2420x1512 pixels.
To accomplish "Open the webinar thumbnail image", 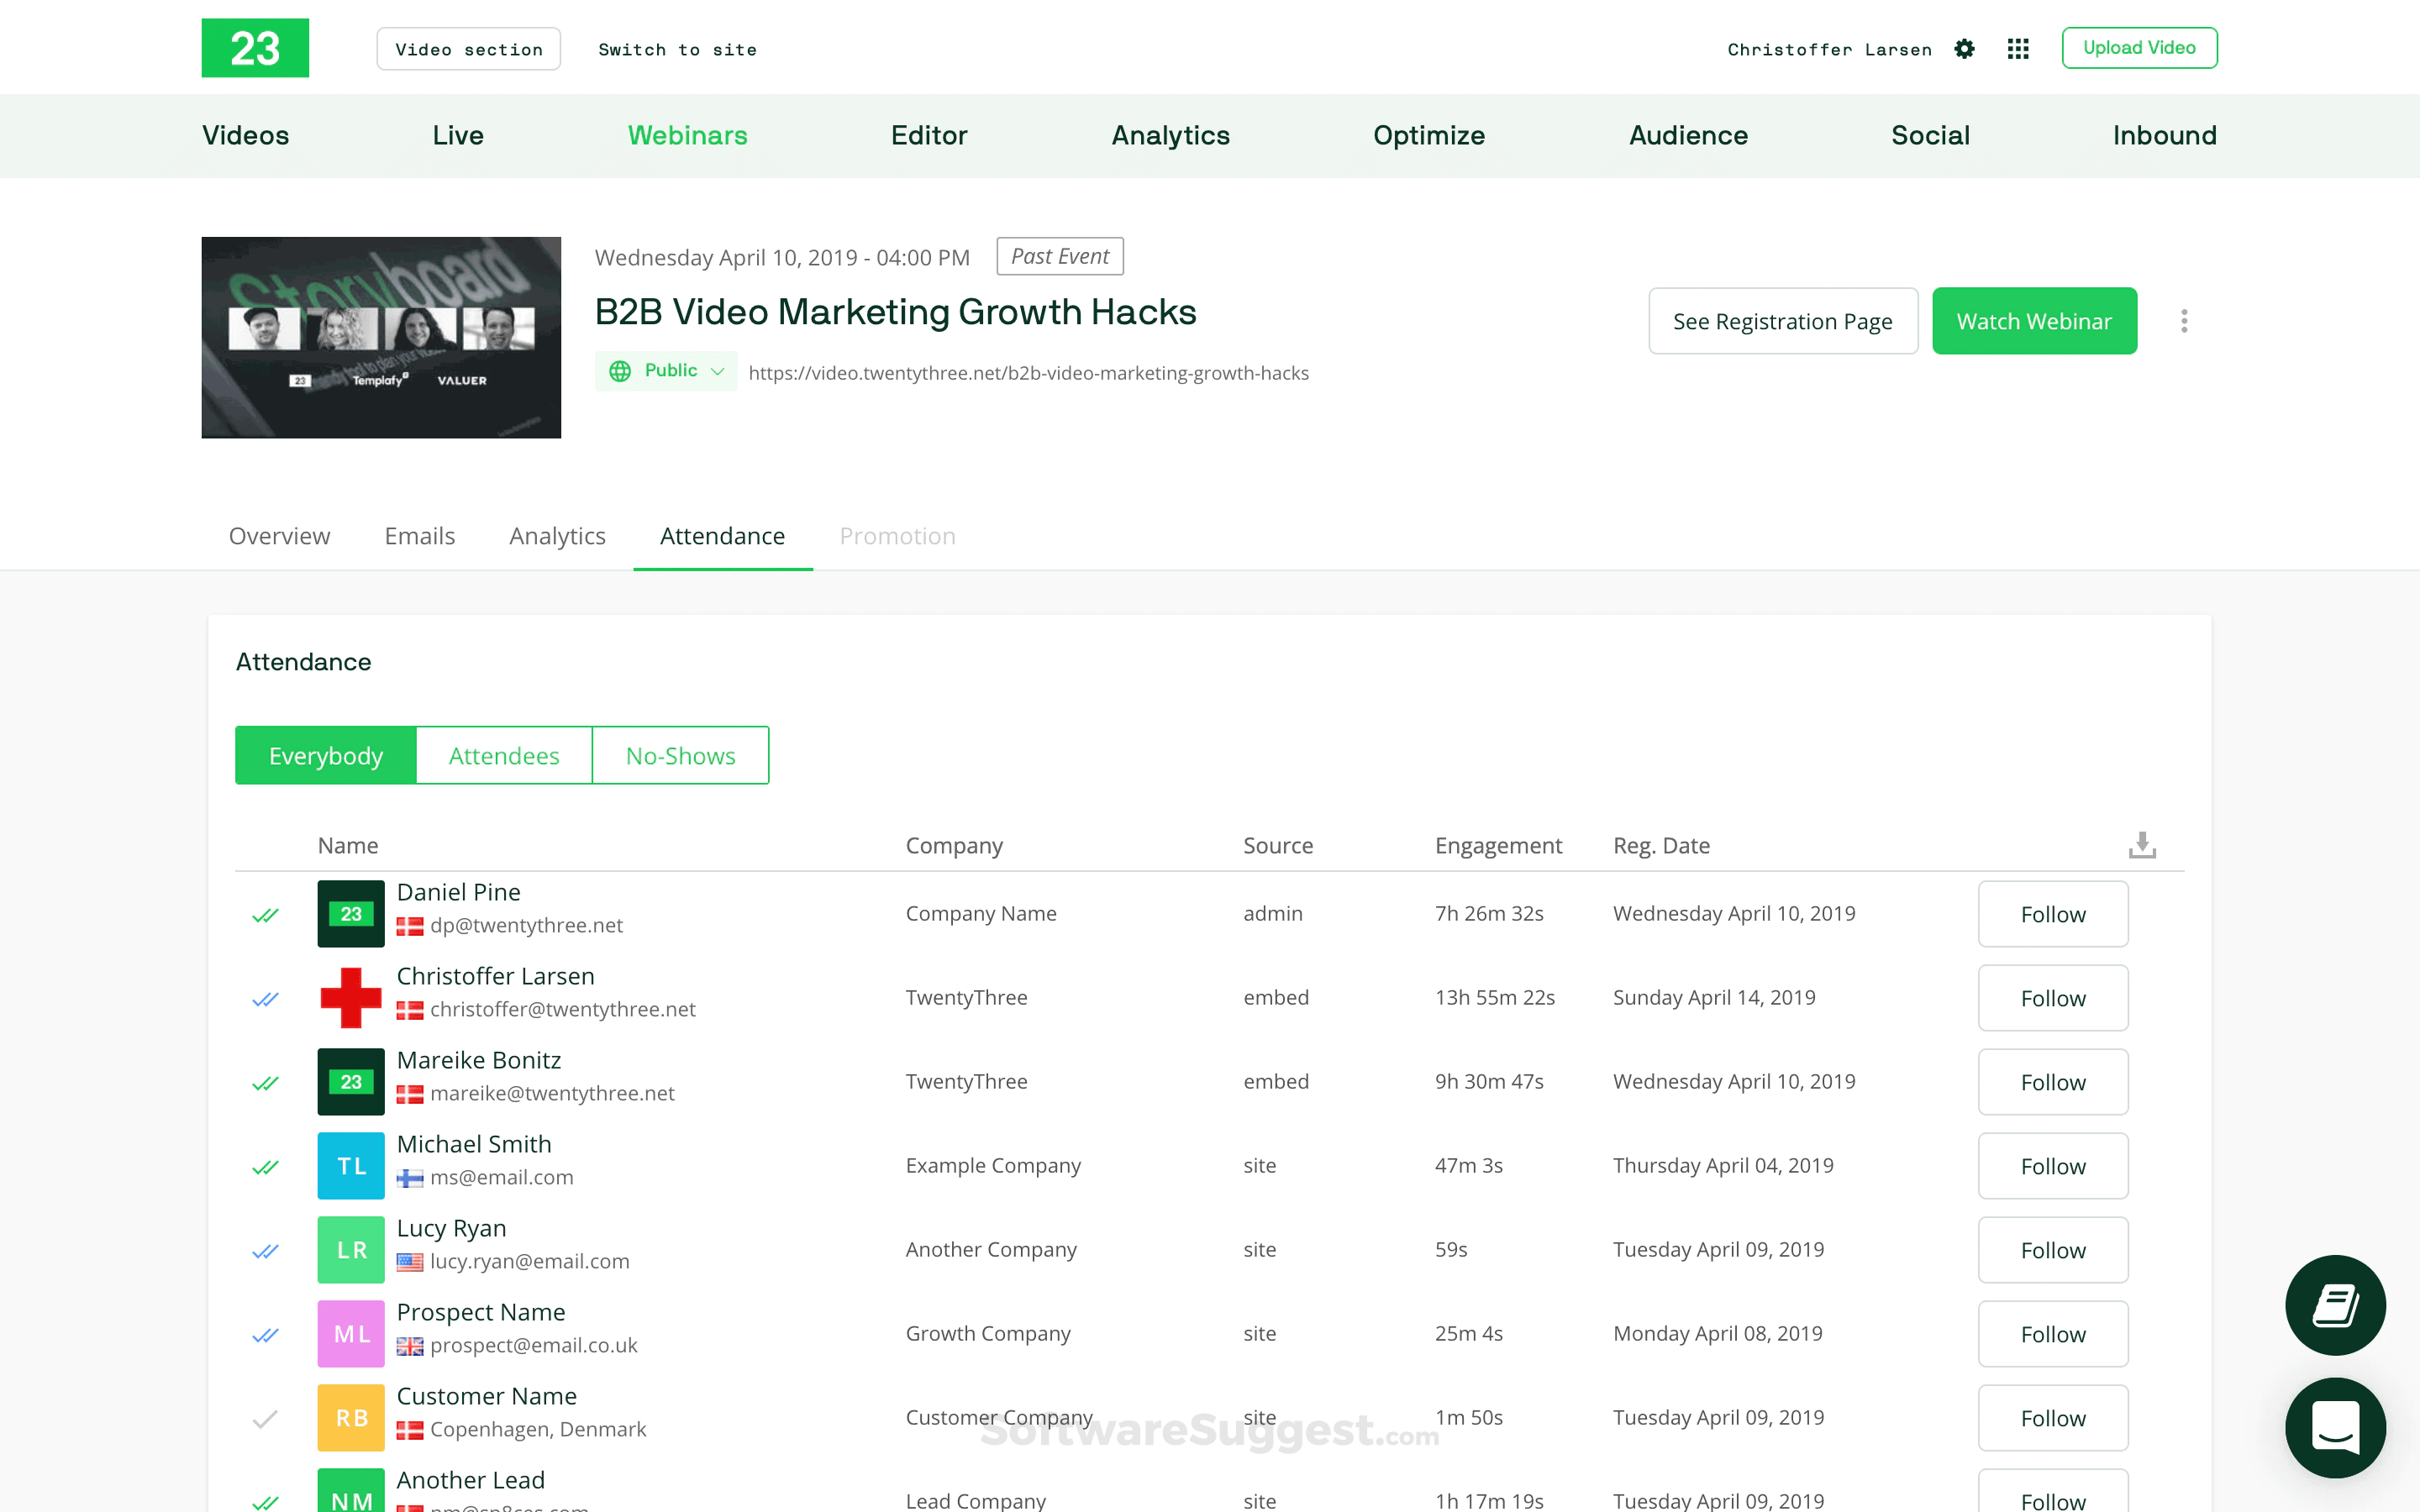I will click(381, 337).
